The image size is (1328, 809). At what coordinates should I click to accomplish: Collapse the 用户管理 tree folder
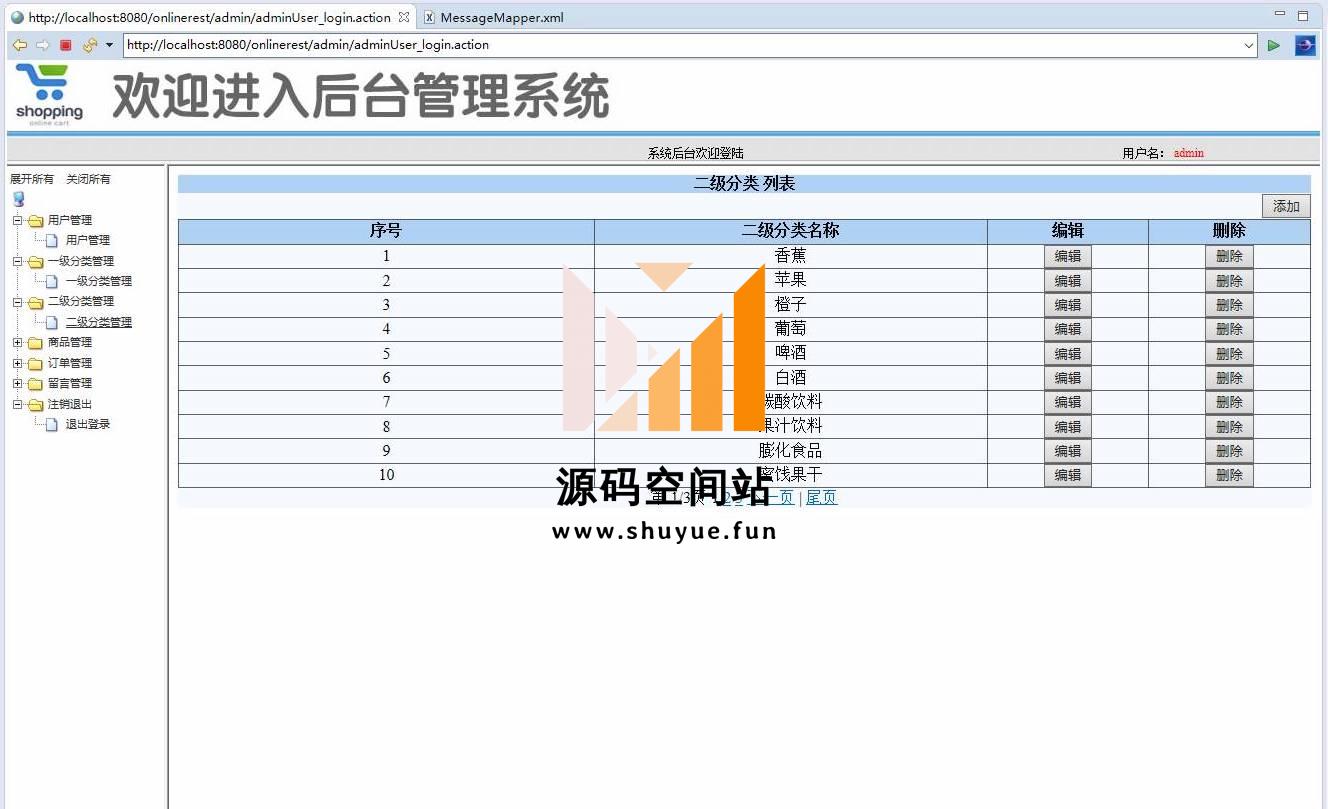pyautogui.click(x=17, y=220)
